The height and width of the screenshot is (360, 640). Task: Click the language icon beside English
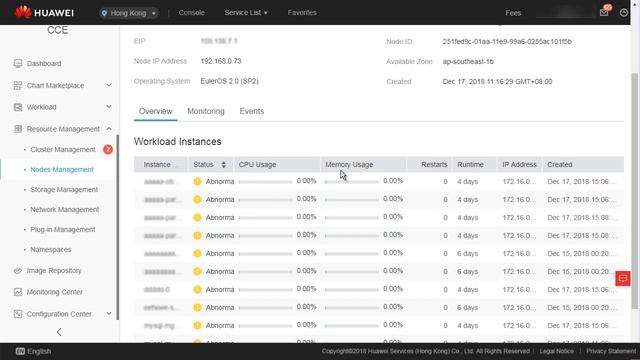[20, 351]
